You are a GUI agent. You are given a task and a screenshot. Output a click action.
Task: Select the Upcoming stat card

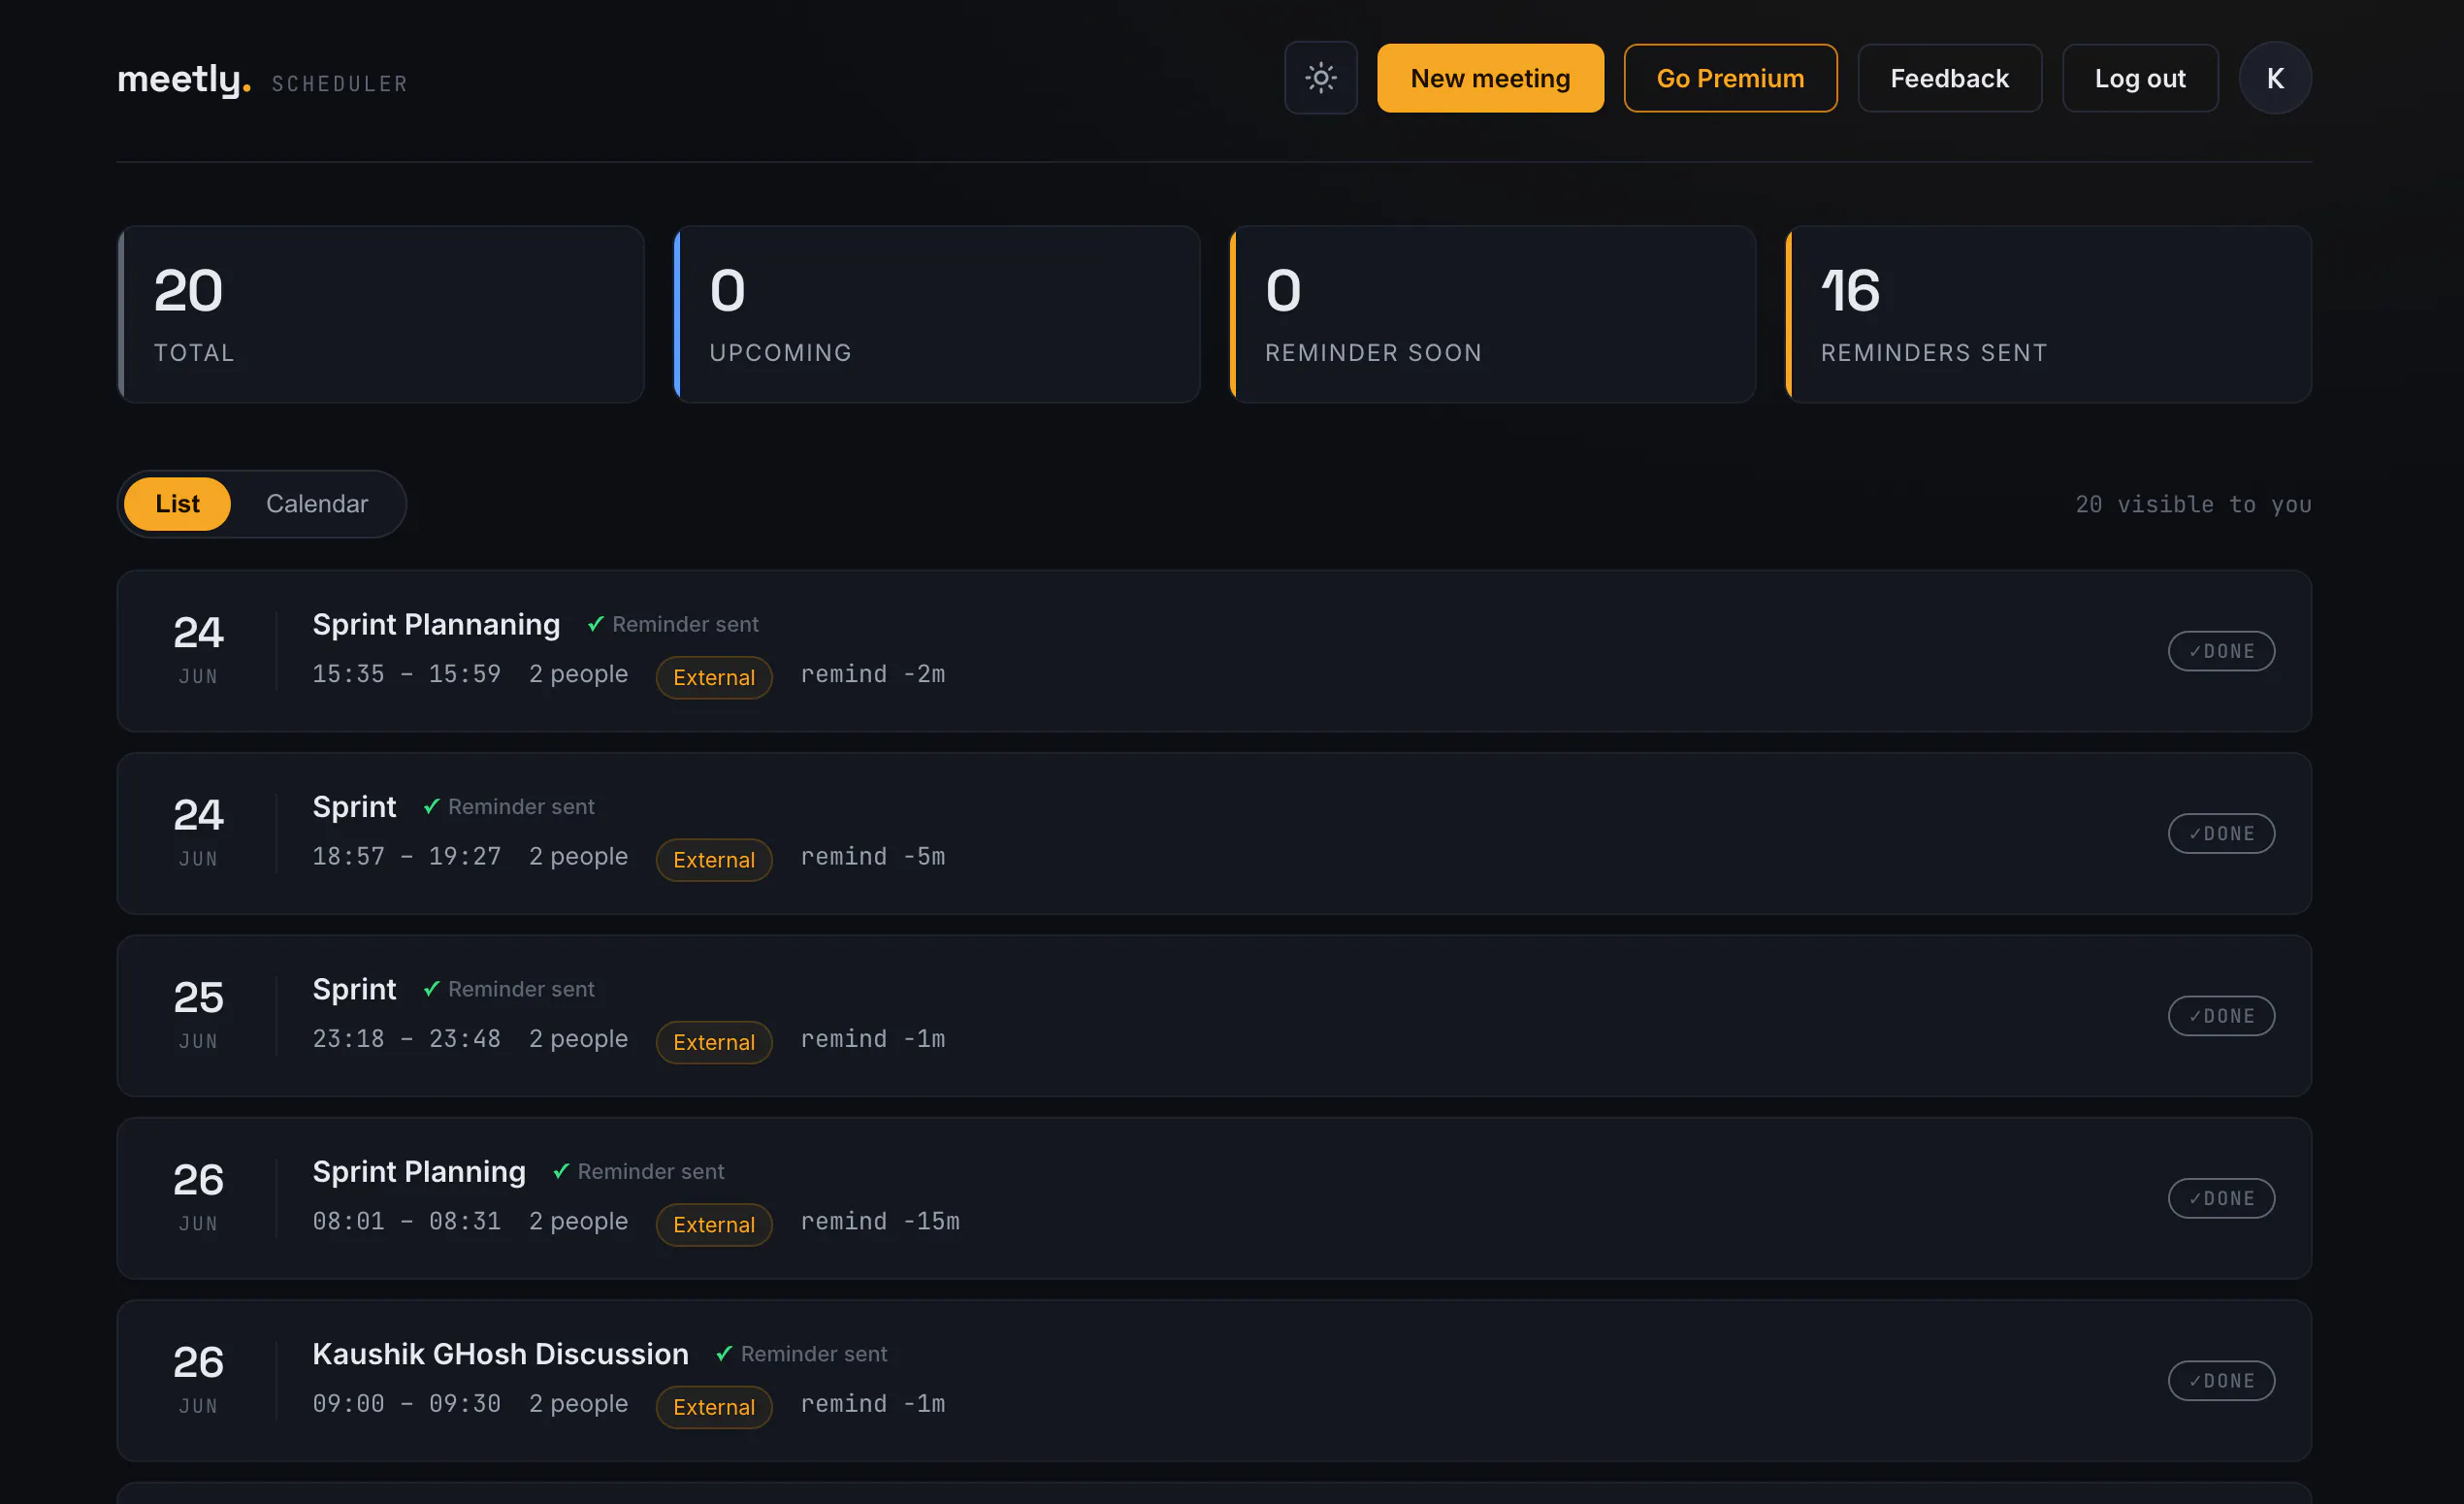(936, 314)
